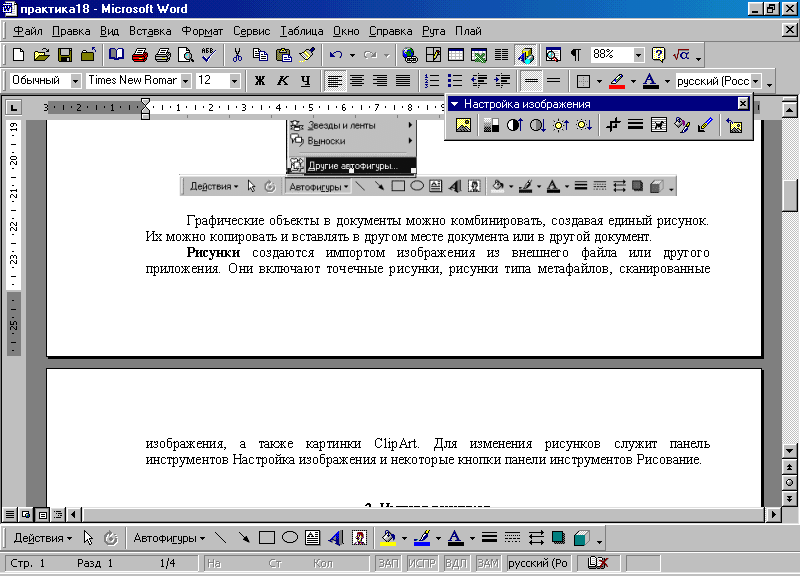Print the document with the printer icon
The image size is (800, 576).
(x=163, y=55)
